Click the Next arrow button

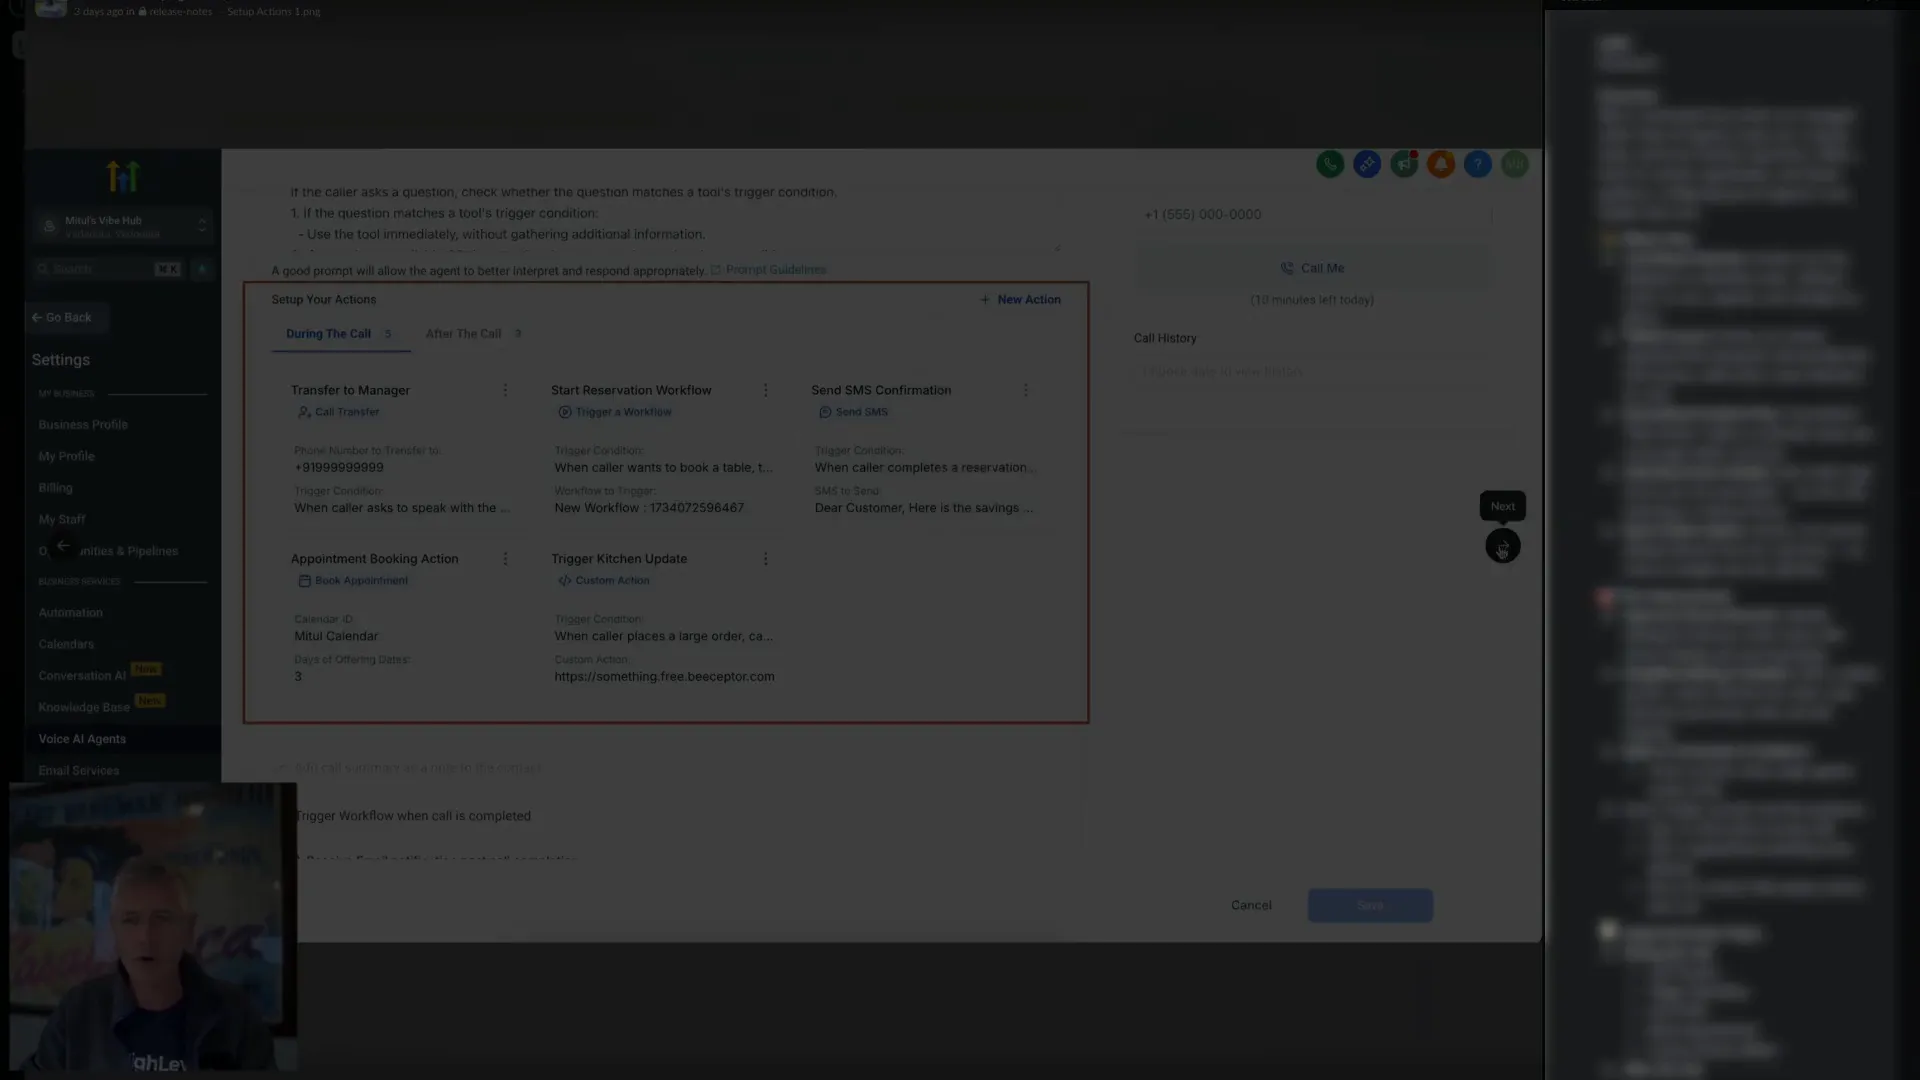[x=1502, y=546]
